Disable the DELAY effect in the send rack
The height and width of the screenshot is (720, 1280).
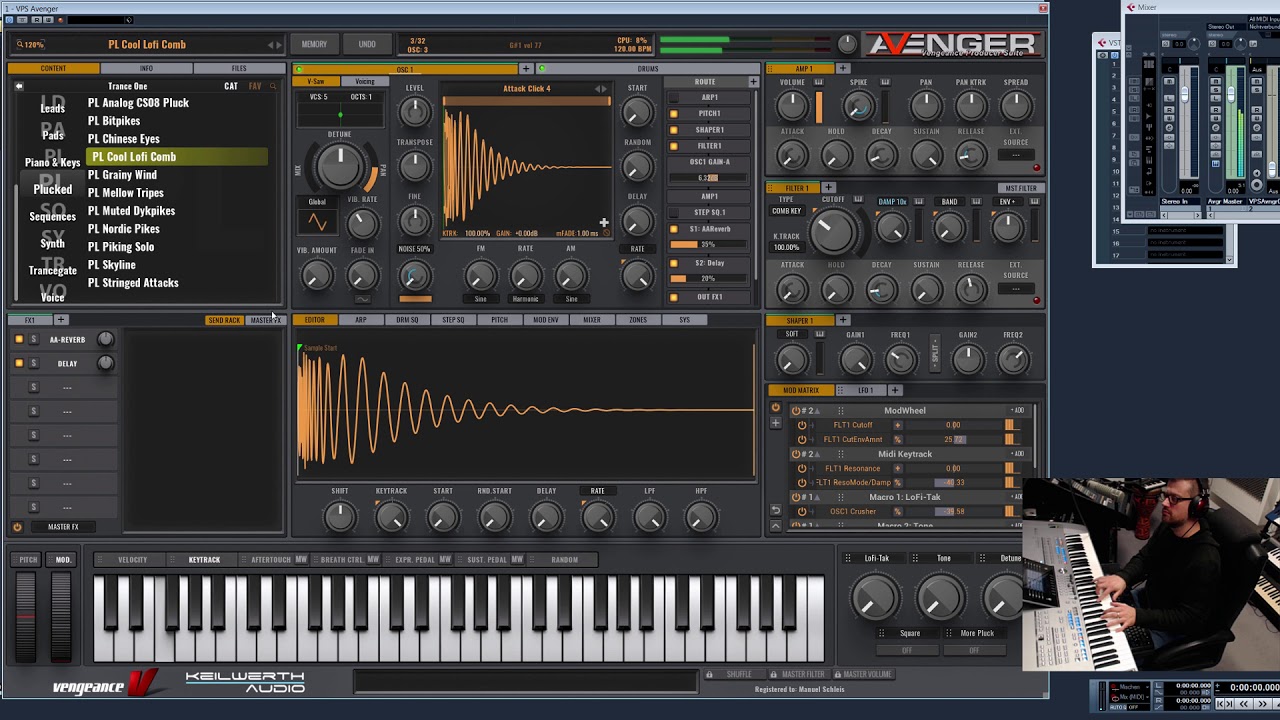18,364
